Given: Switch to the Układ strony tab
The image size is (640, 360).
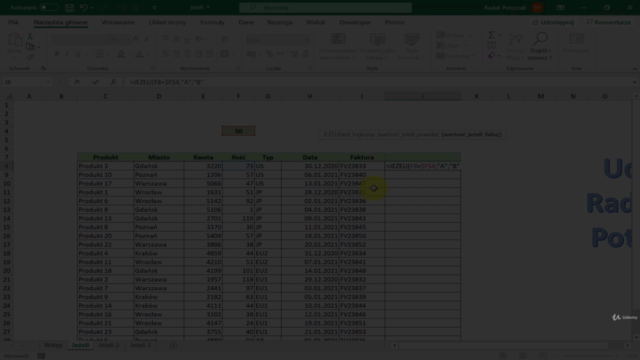Looking at the screenshot, I should click(x=167, y=22).
